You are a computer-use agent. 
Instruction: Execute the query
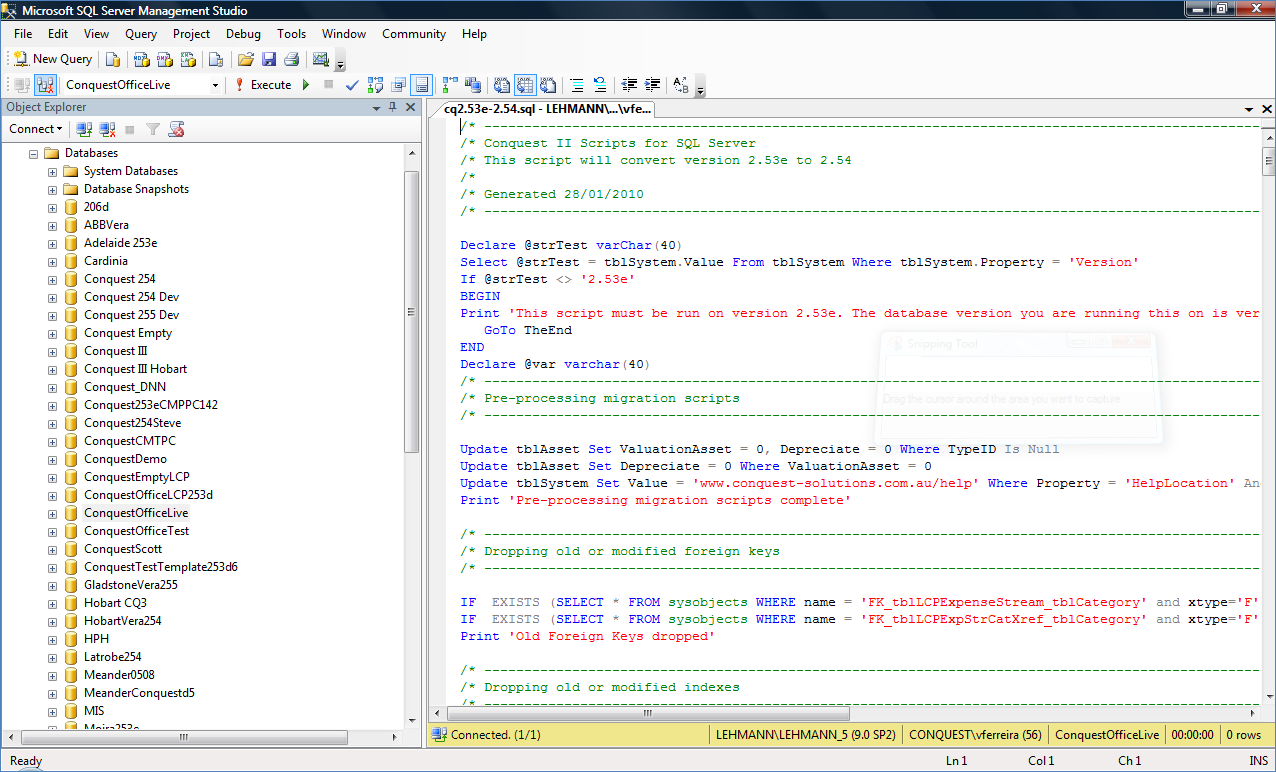(x=263, y=85)
